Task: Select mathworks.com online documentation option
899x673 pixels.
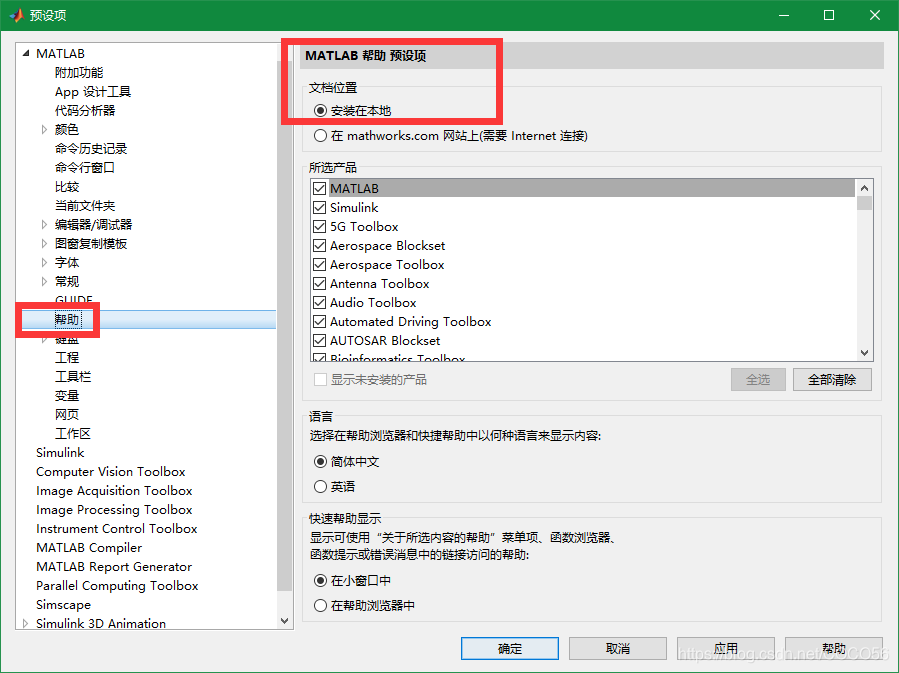Action: [320, 136]
